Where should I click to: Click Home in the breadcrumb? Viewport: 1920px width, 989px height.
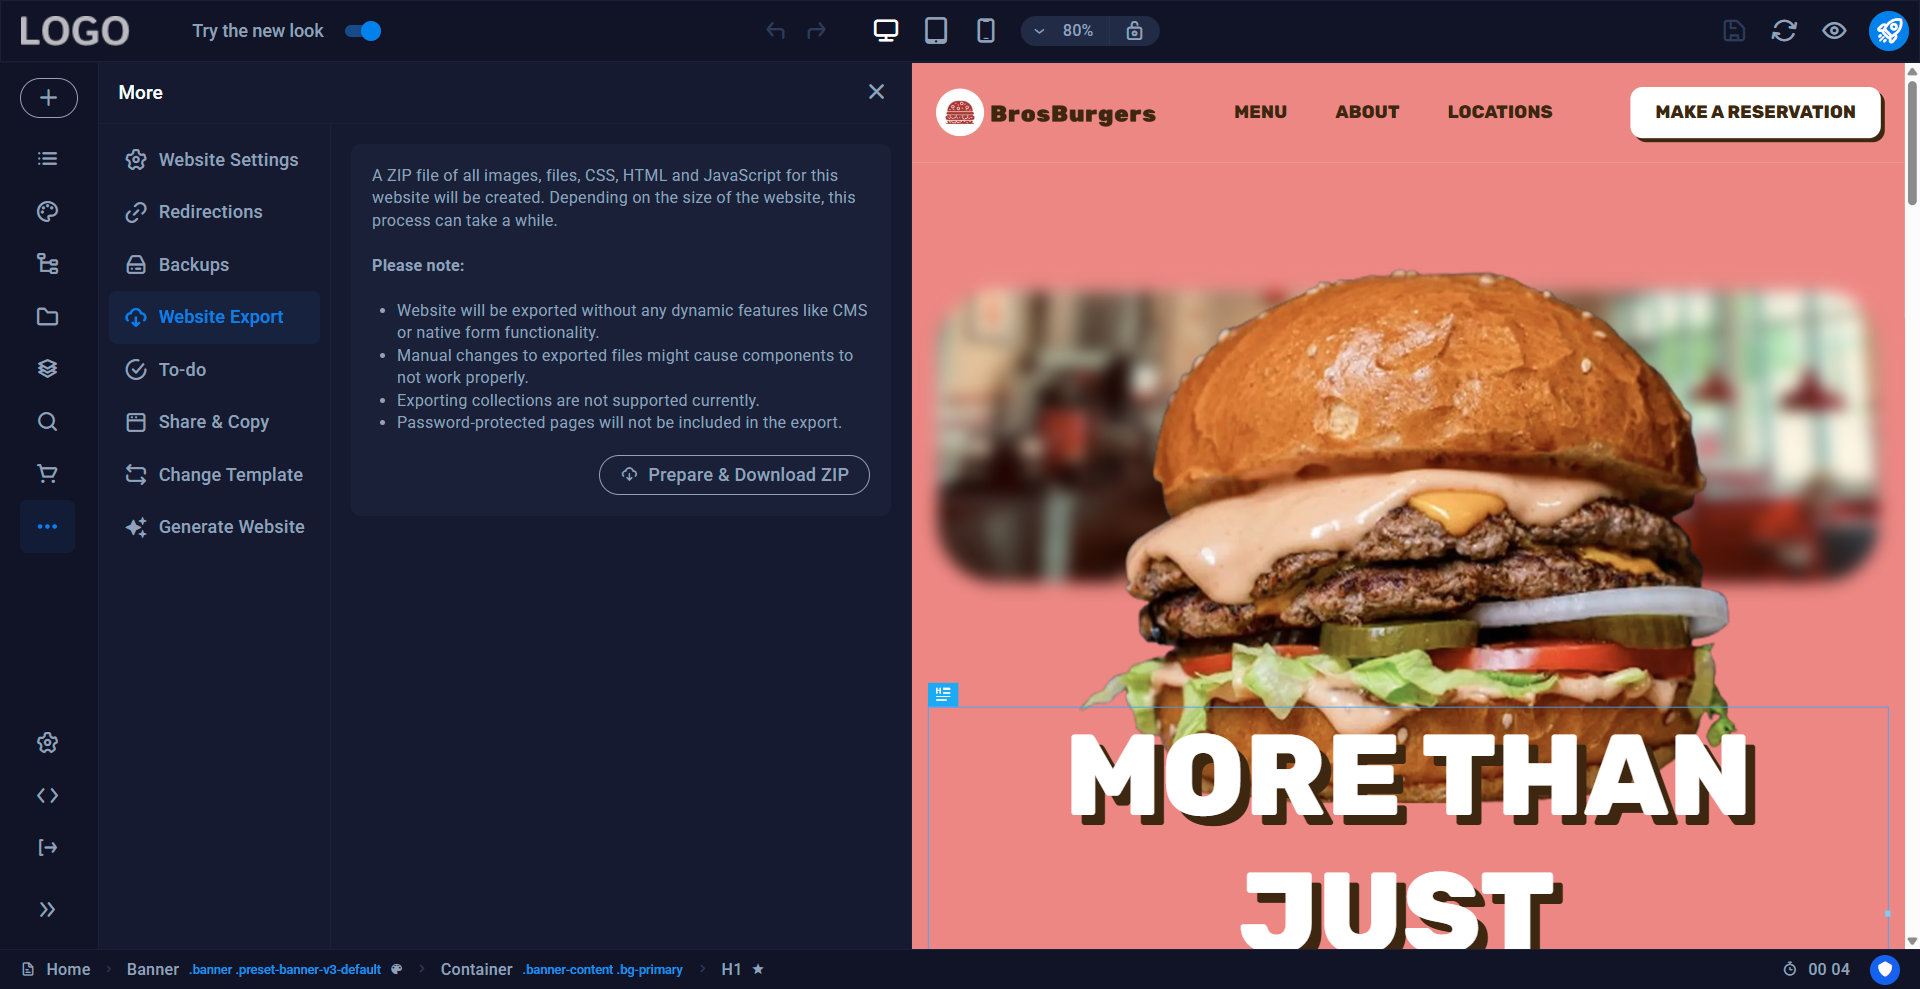(x=68, y=969)
